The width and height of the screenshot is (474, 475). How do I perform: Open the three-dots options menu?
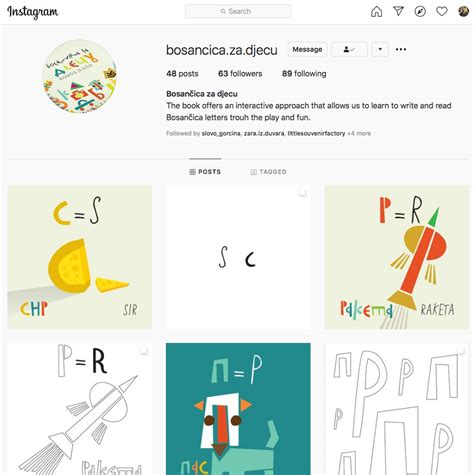click(x=401, y=49)
